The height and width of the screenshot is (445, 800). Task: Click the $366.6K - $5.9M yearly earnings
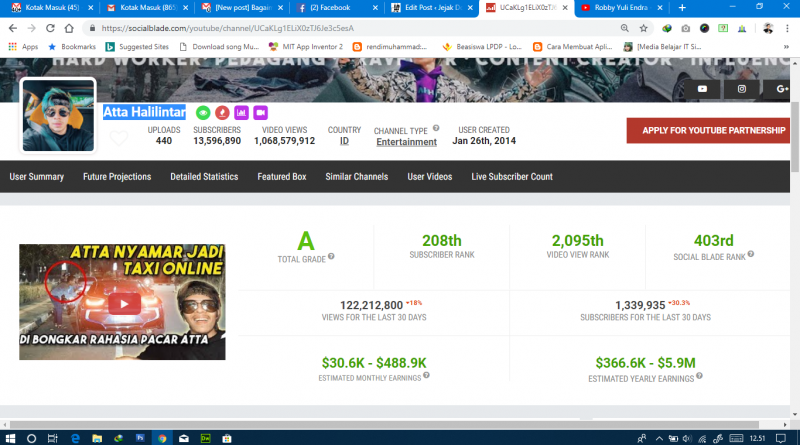click(645, 363)
